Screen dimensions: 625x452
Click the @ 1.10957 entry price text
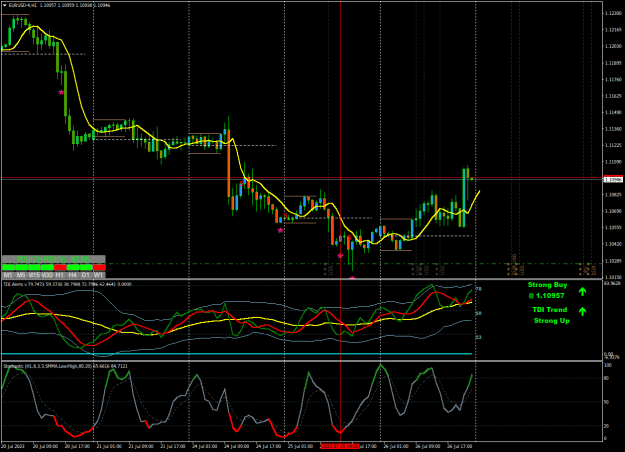click(x=546, y=296)
